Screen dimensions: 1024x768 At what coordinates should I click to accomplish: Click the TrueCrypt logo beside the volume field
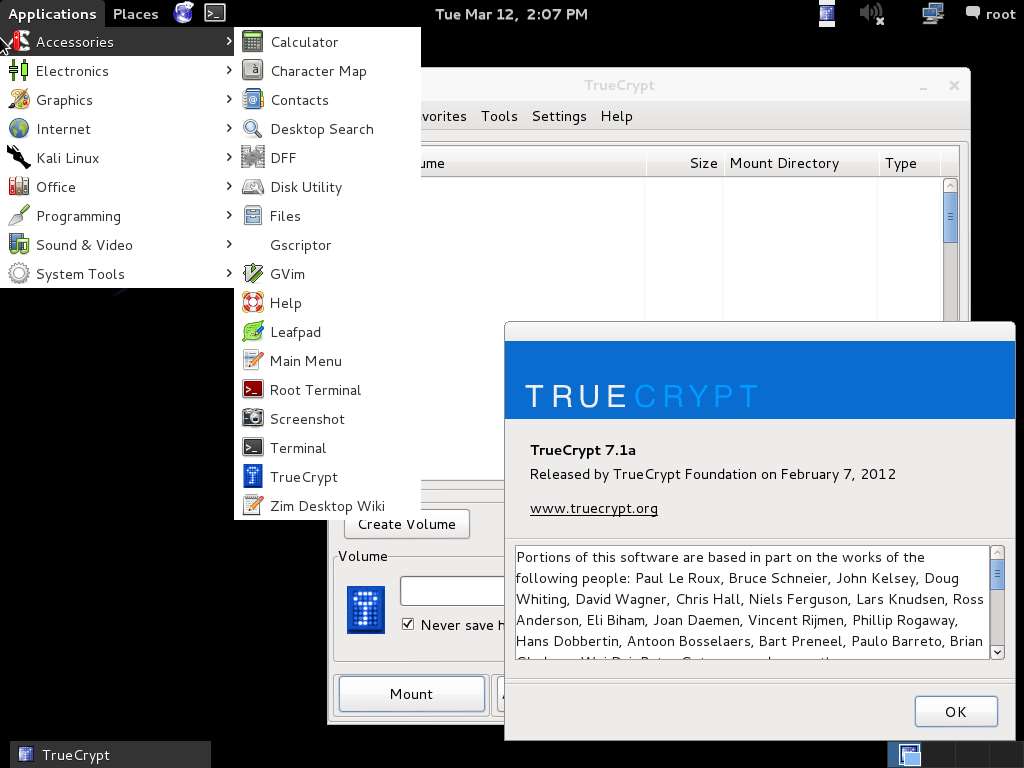click(366, 608)
